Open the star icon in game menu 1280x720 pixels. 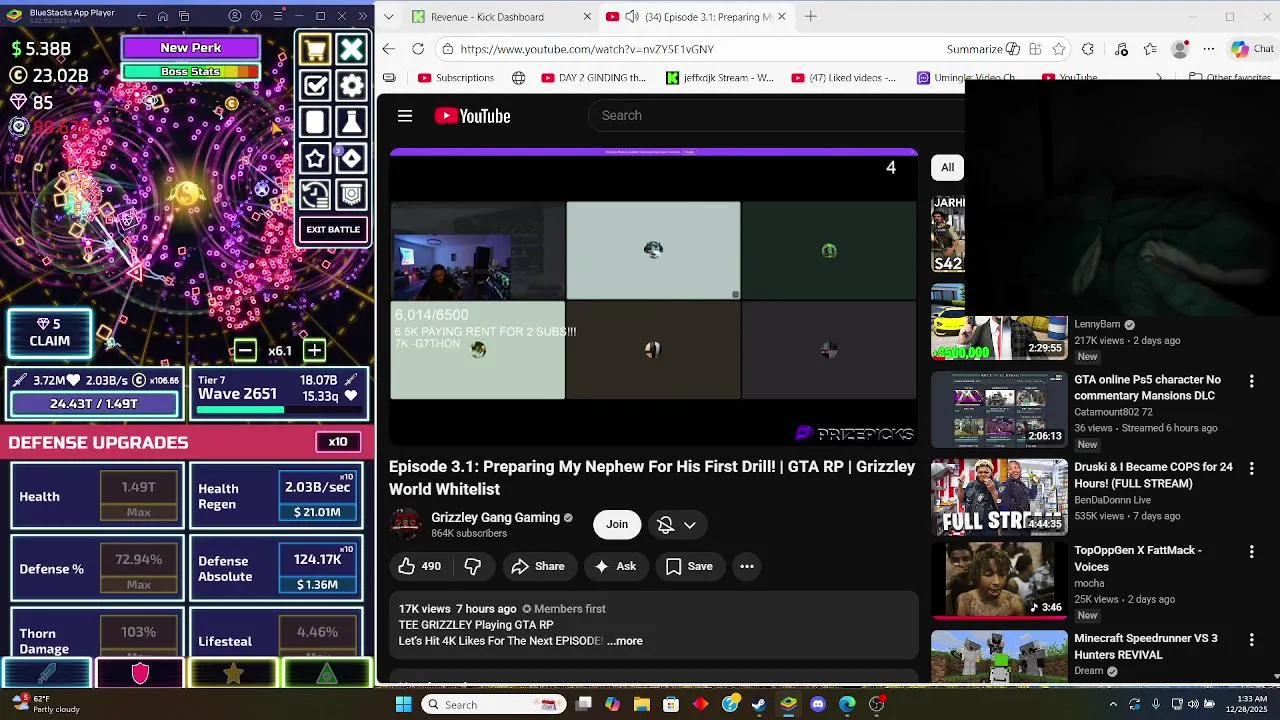click(x=315, y=158)
